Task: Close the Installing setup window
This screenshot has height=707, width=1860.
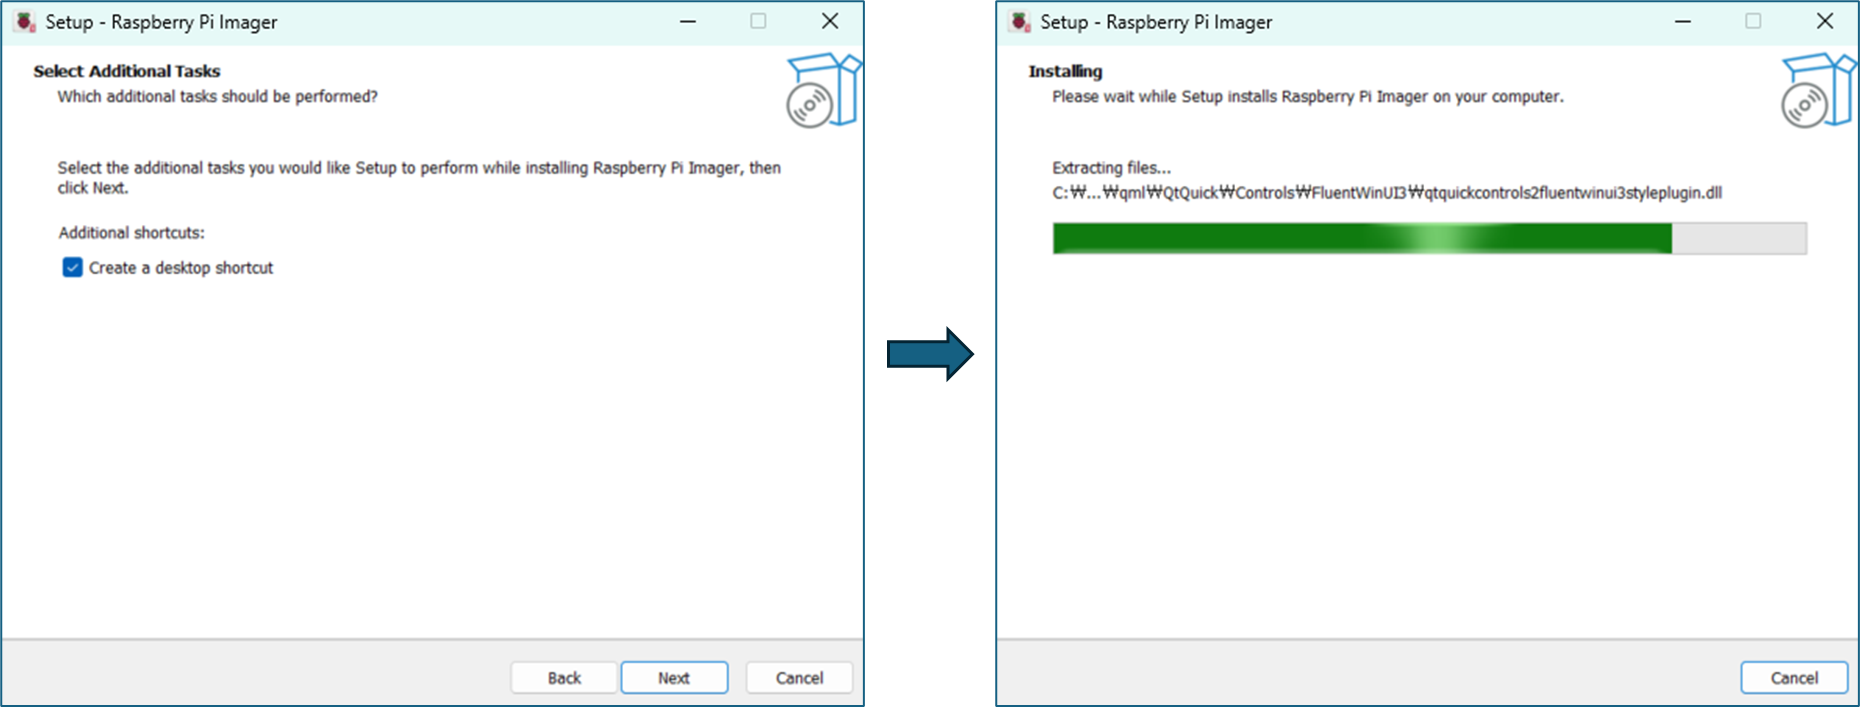Action: (x=1825, y=21)
